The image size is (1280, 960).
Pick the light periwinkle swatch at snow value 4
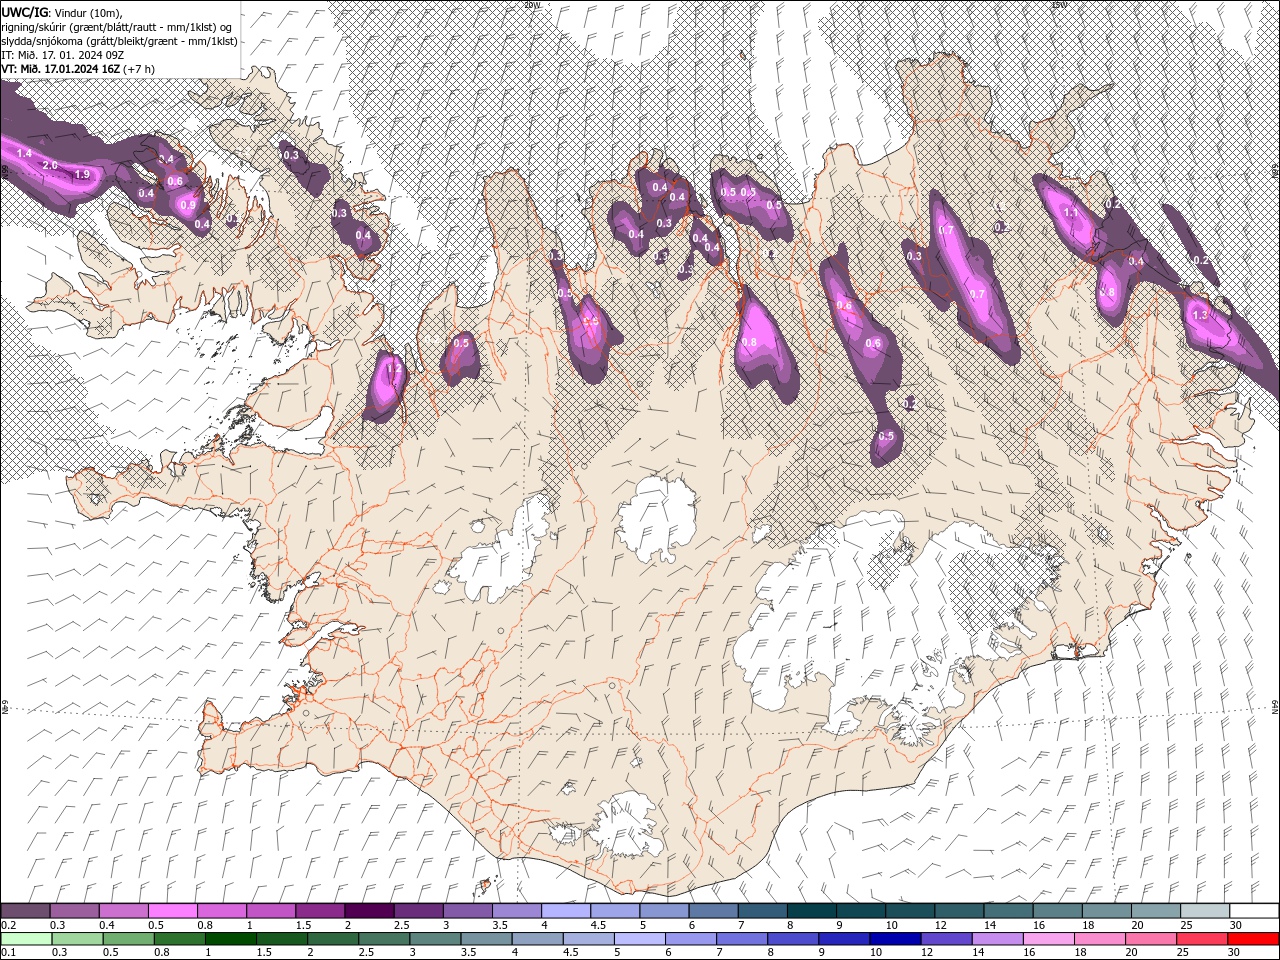point(565,911)
